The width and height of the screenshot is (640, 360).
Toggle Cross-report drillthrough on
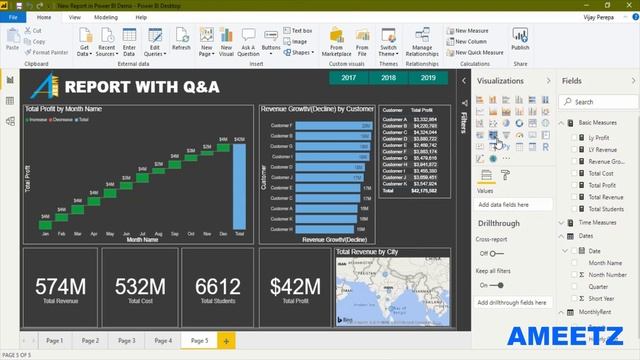pos(496,253)
